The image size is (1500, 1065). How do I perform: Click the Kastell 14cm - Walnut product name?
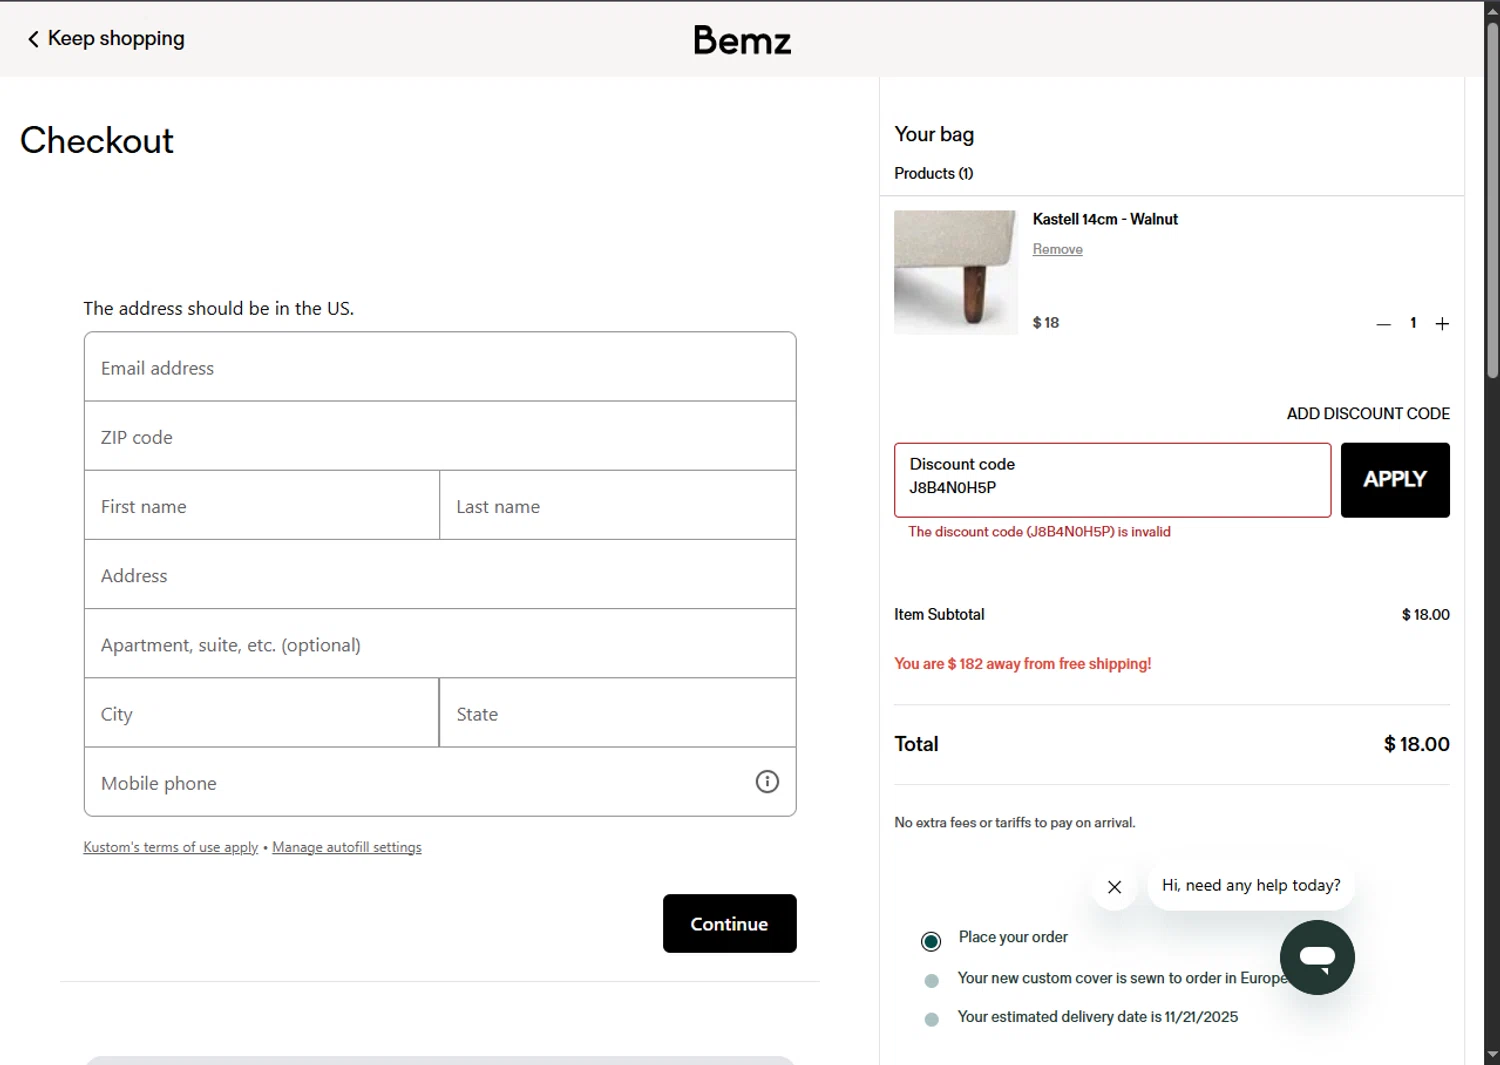[1105, 219]
